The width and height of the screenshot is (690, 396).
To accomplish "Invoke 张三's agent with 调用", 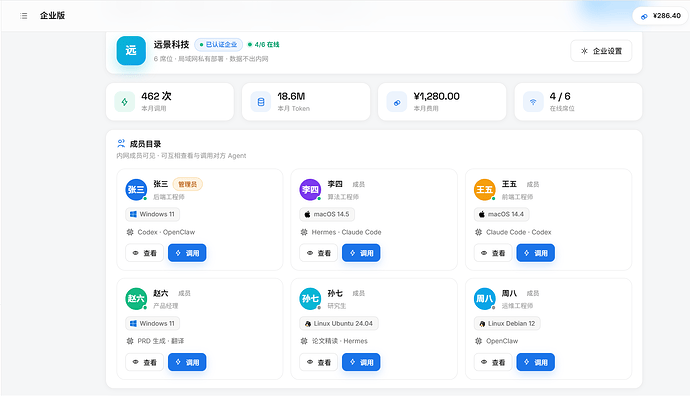I will [187, 253].
